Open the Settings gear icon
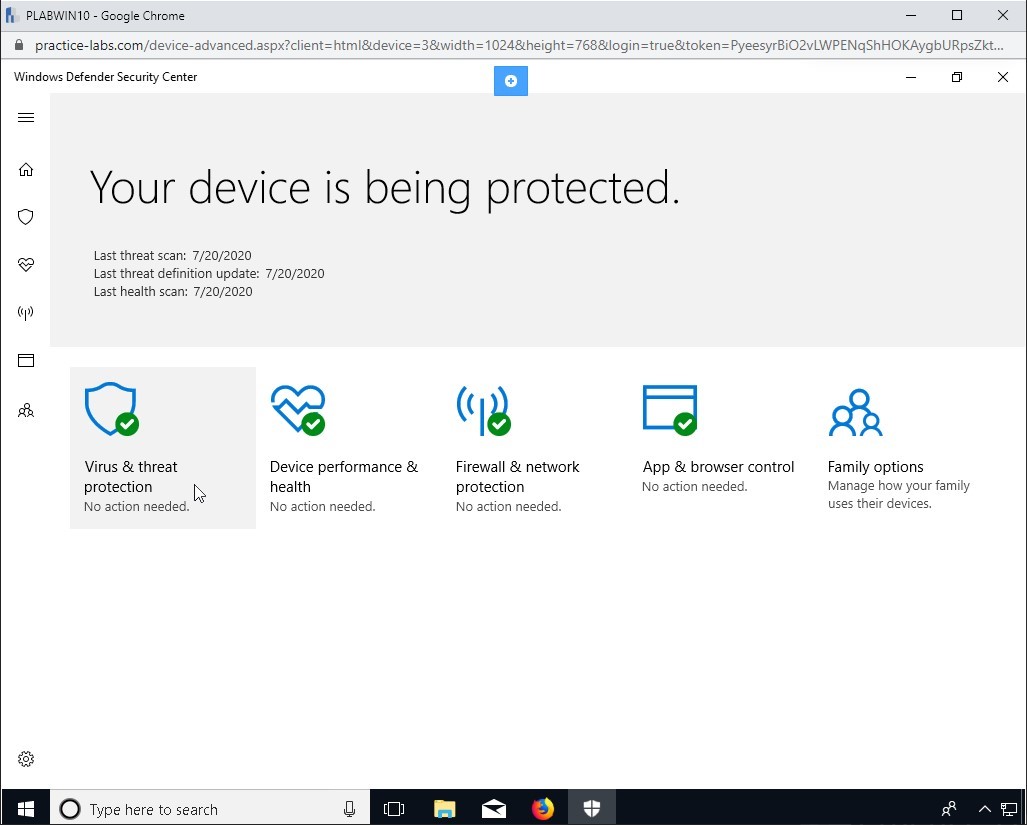Screen dimensions: 1027x825 (x=26, y=759)
